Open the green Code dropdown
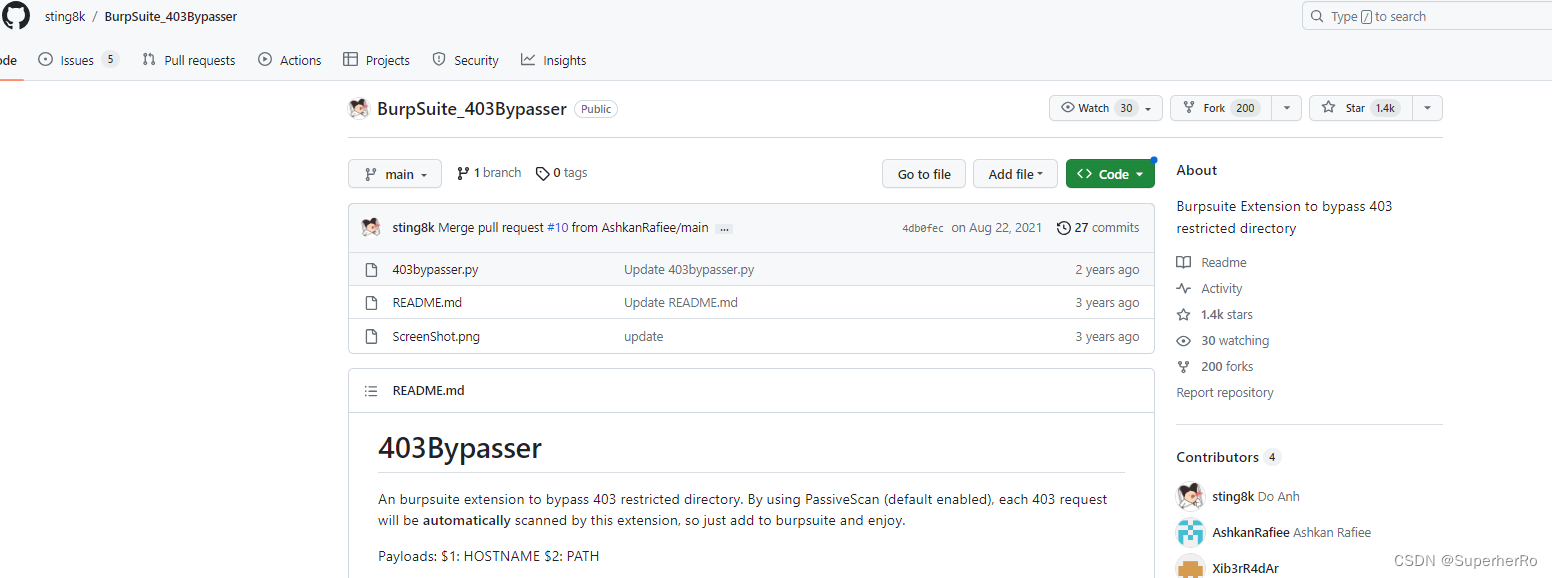Viewport: 1552px width, 578px height. pos(1110,174)
